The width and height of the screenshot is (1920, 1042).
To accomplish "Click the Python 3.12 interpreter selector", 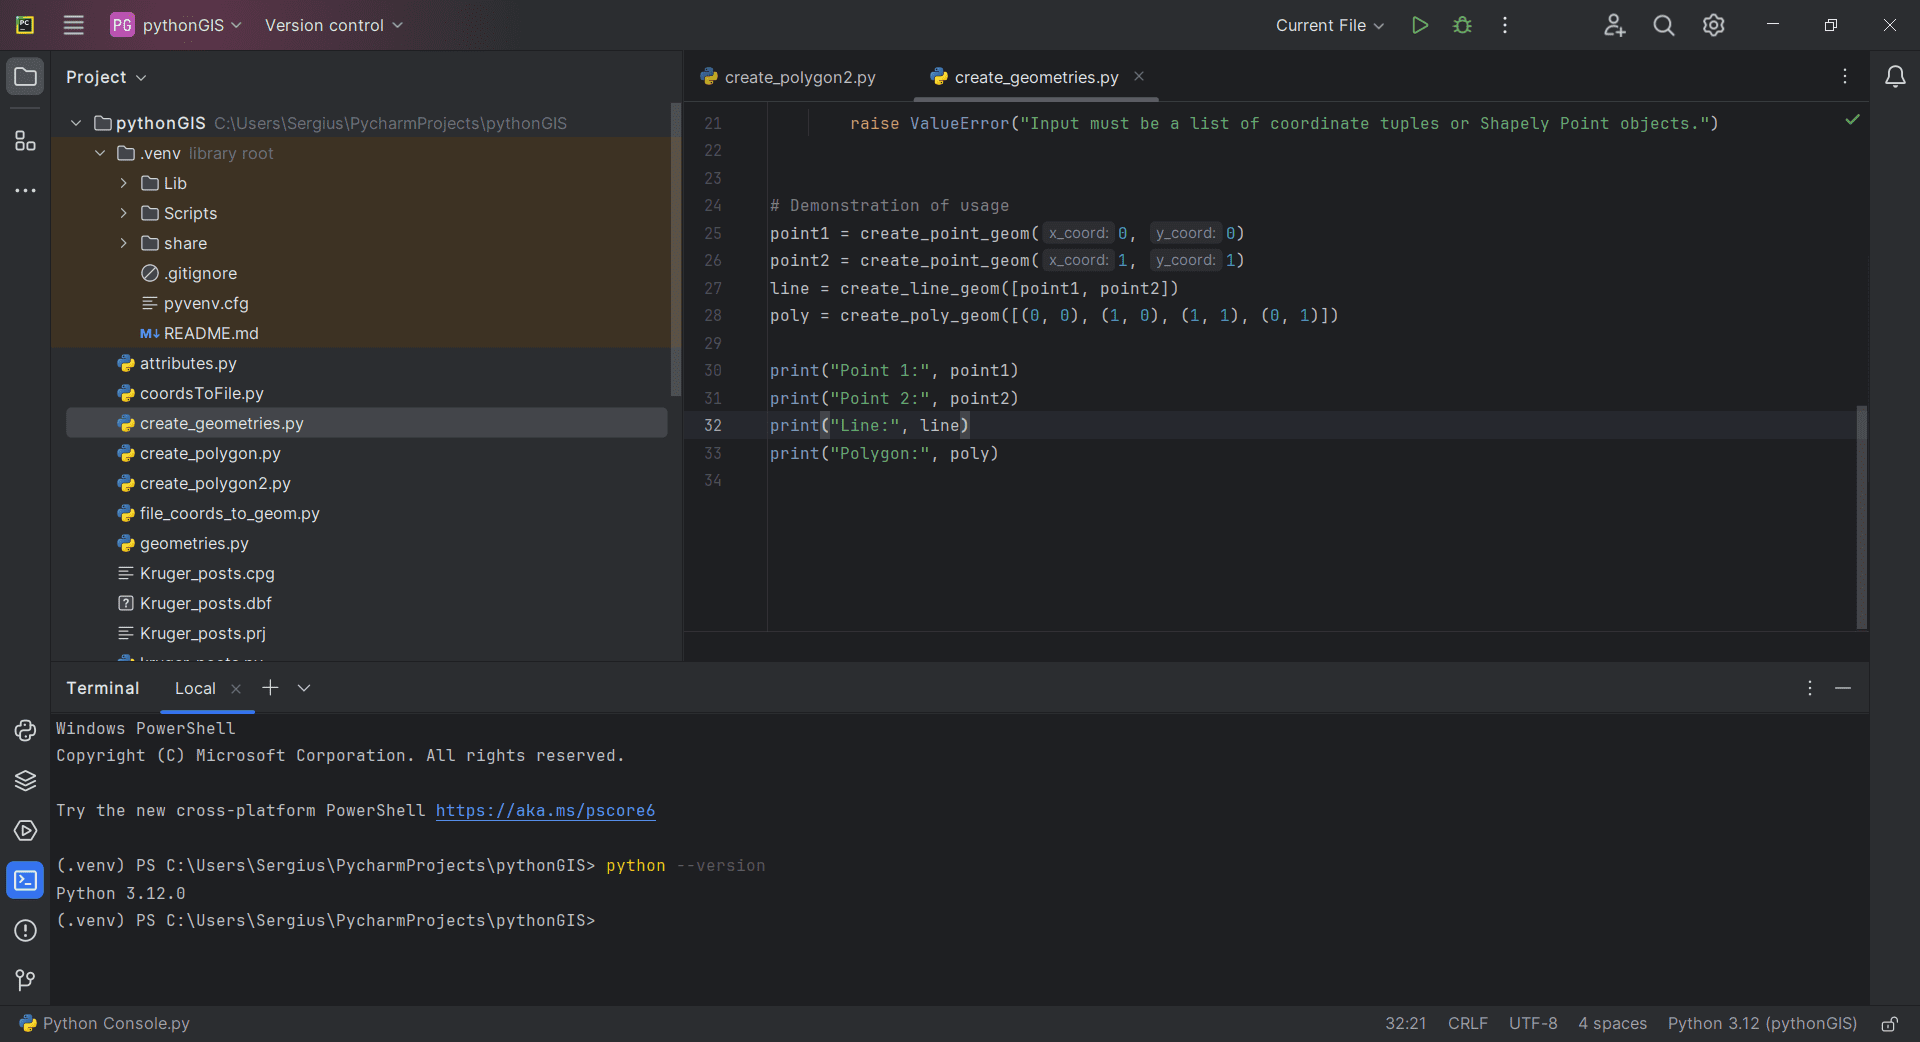I will click(x=1761, y=1024).
